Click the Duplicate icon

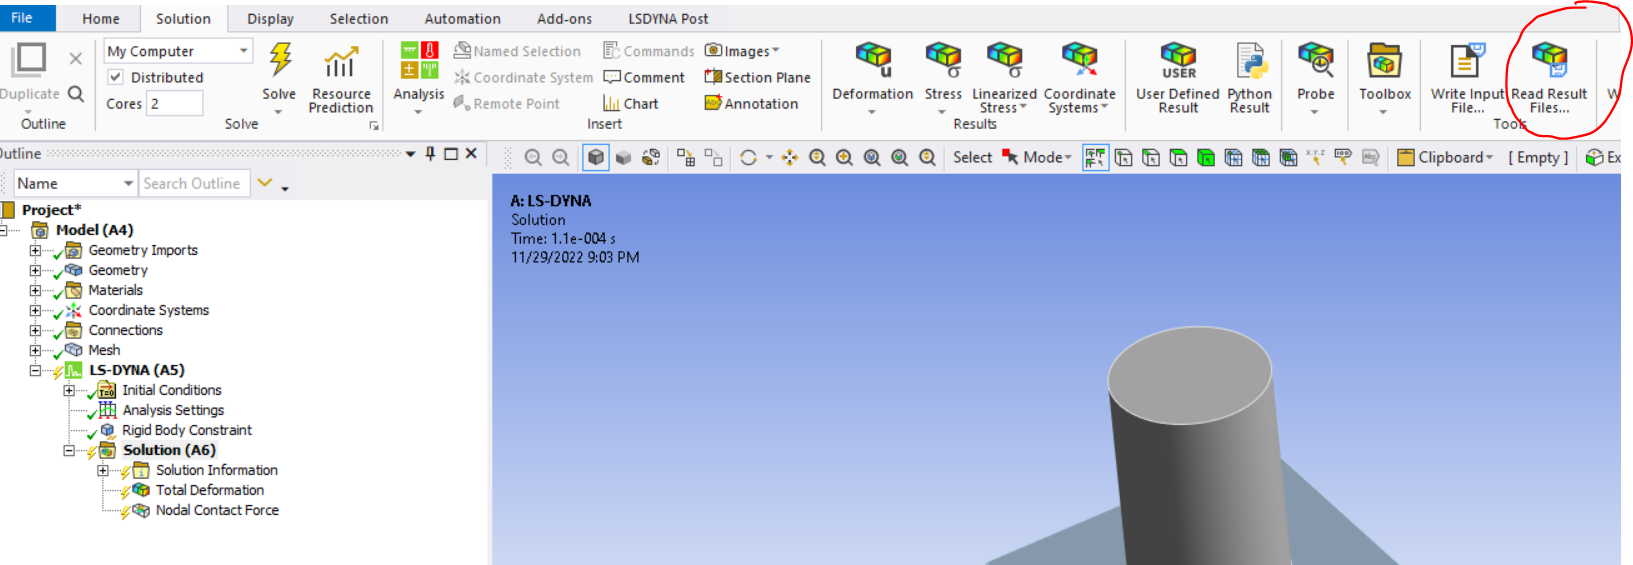click(x=28, y=60)
